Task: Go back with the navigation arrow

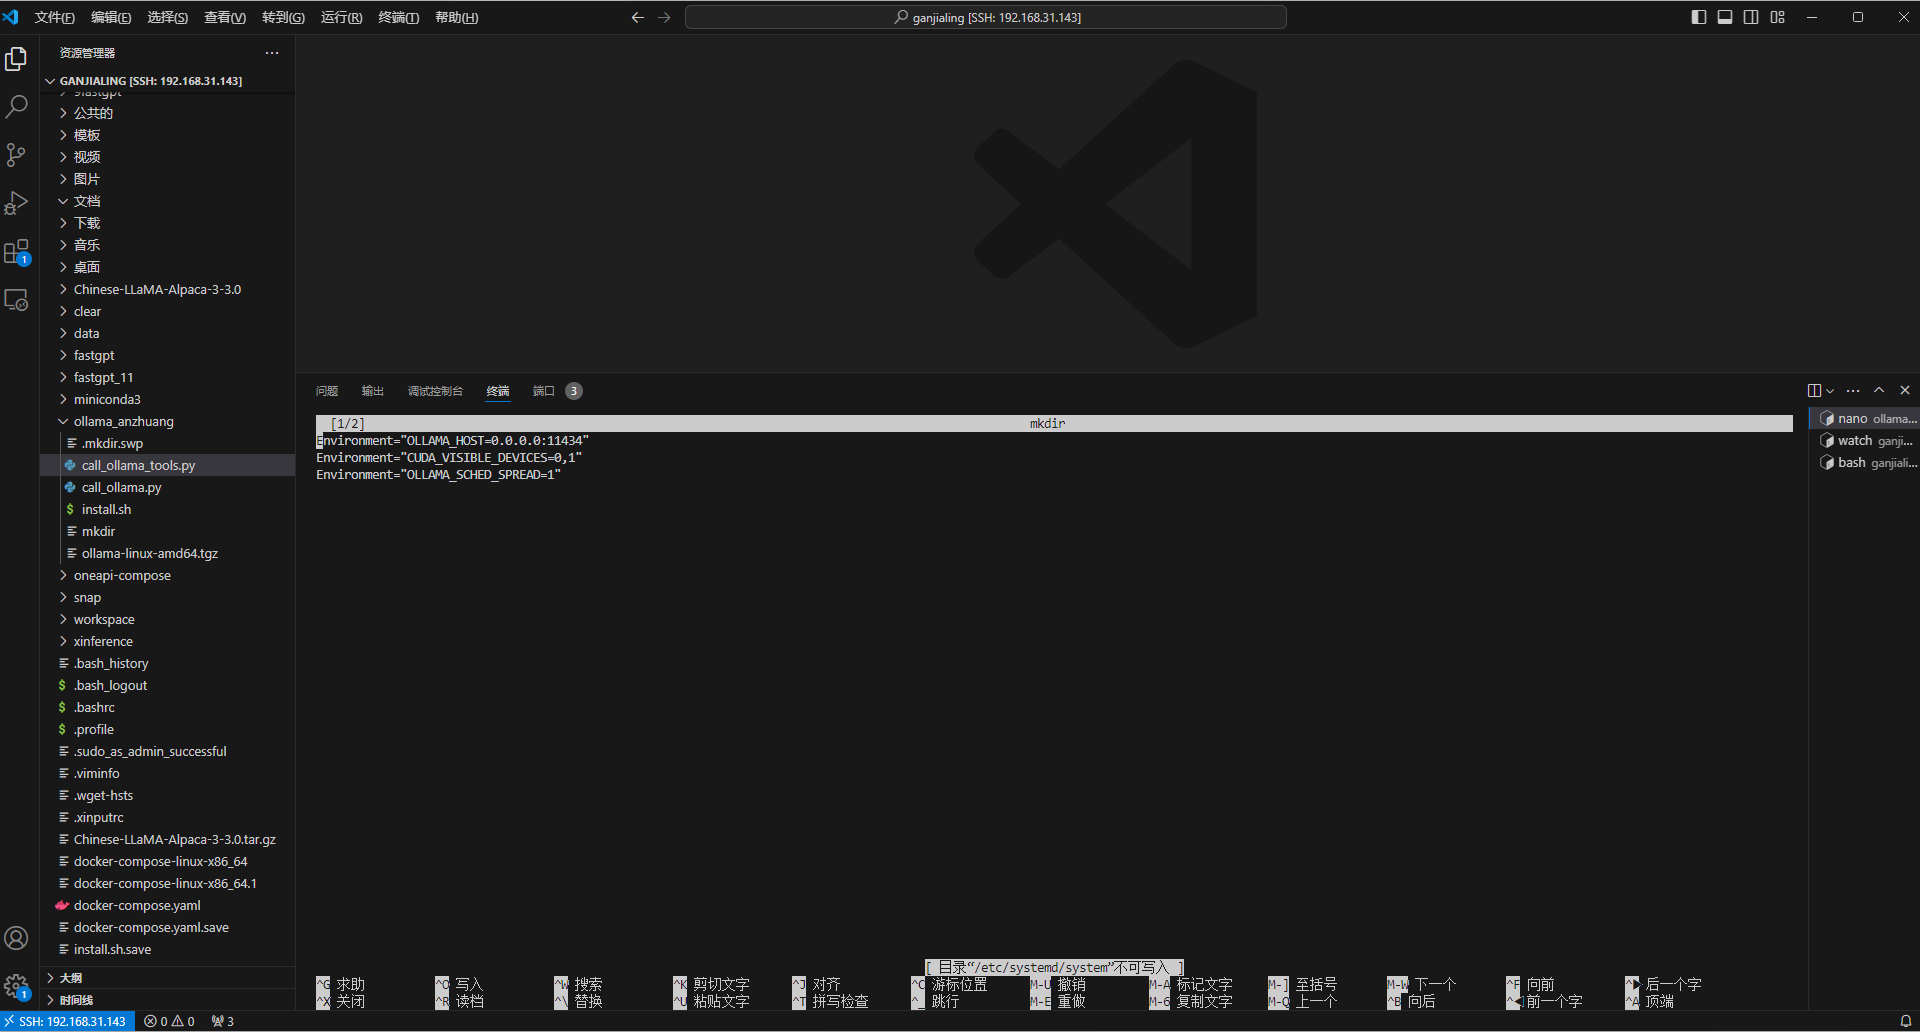Action: click(638, 17)
